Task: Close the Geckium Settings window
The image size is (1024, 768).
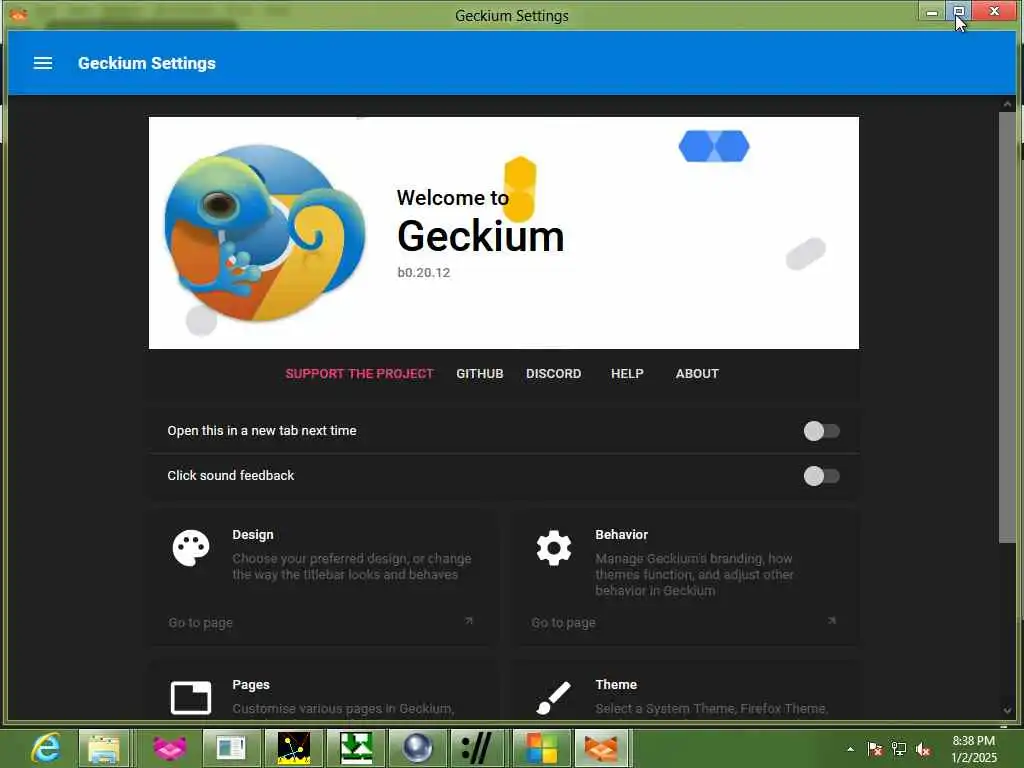Action: coord(995,12)
